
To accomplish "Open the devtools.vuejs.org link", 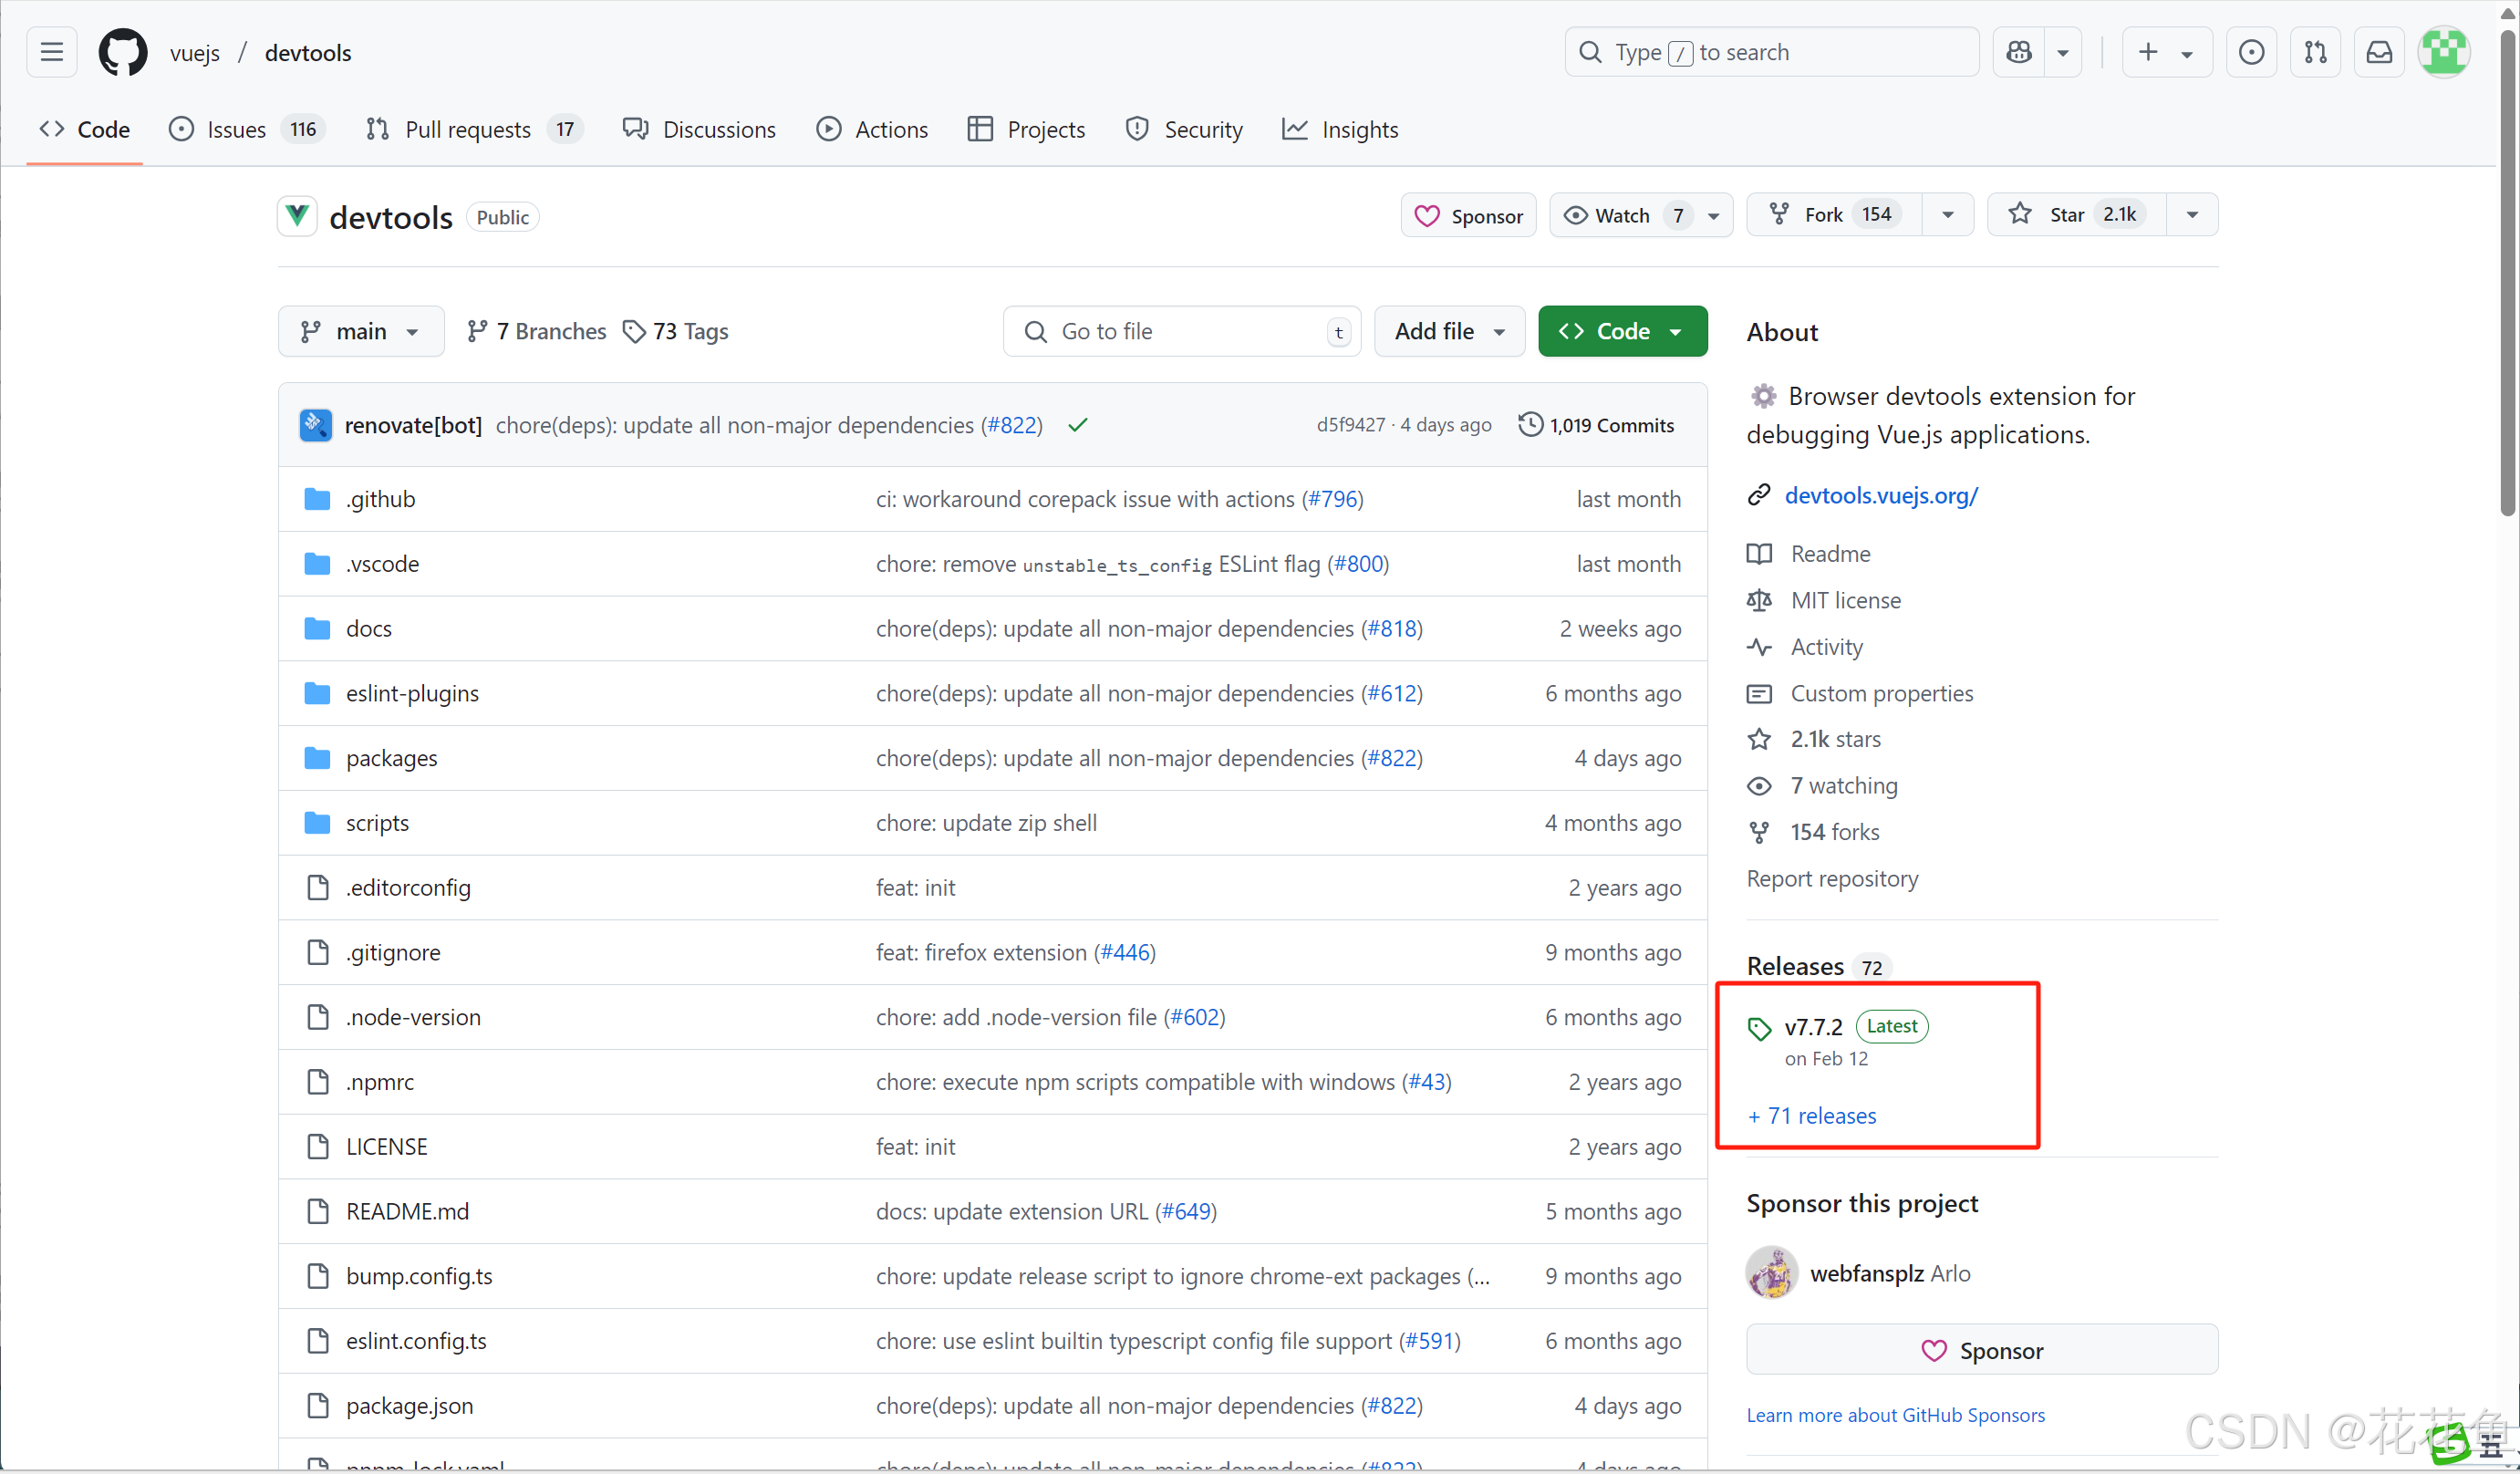I will pyautogui.click(x=1880, y=495).
